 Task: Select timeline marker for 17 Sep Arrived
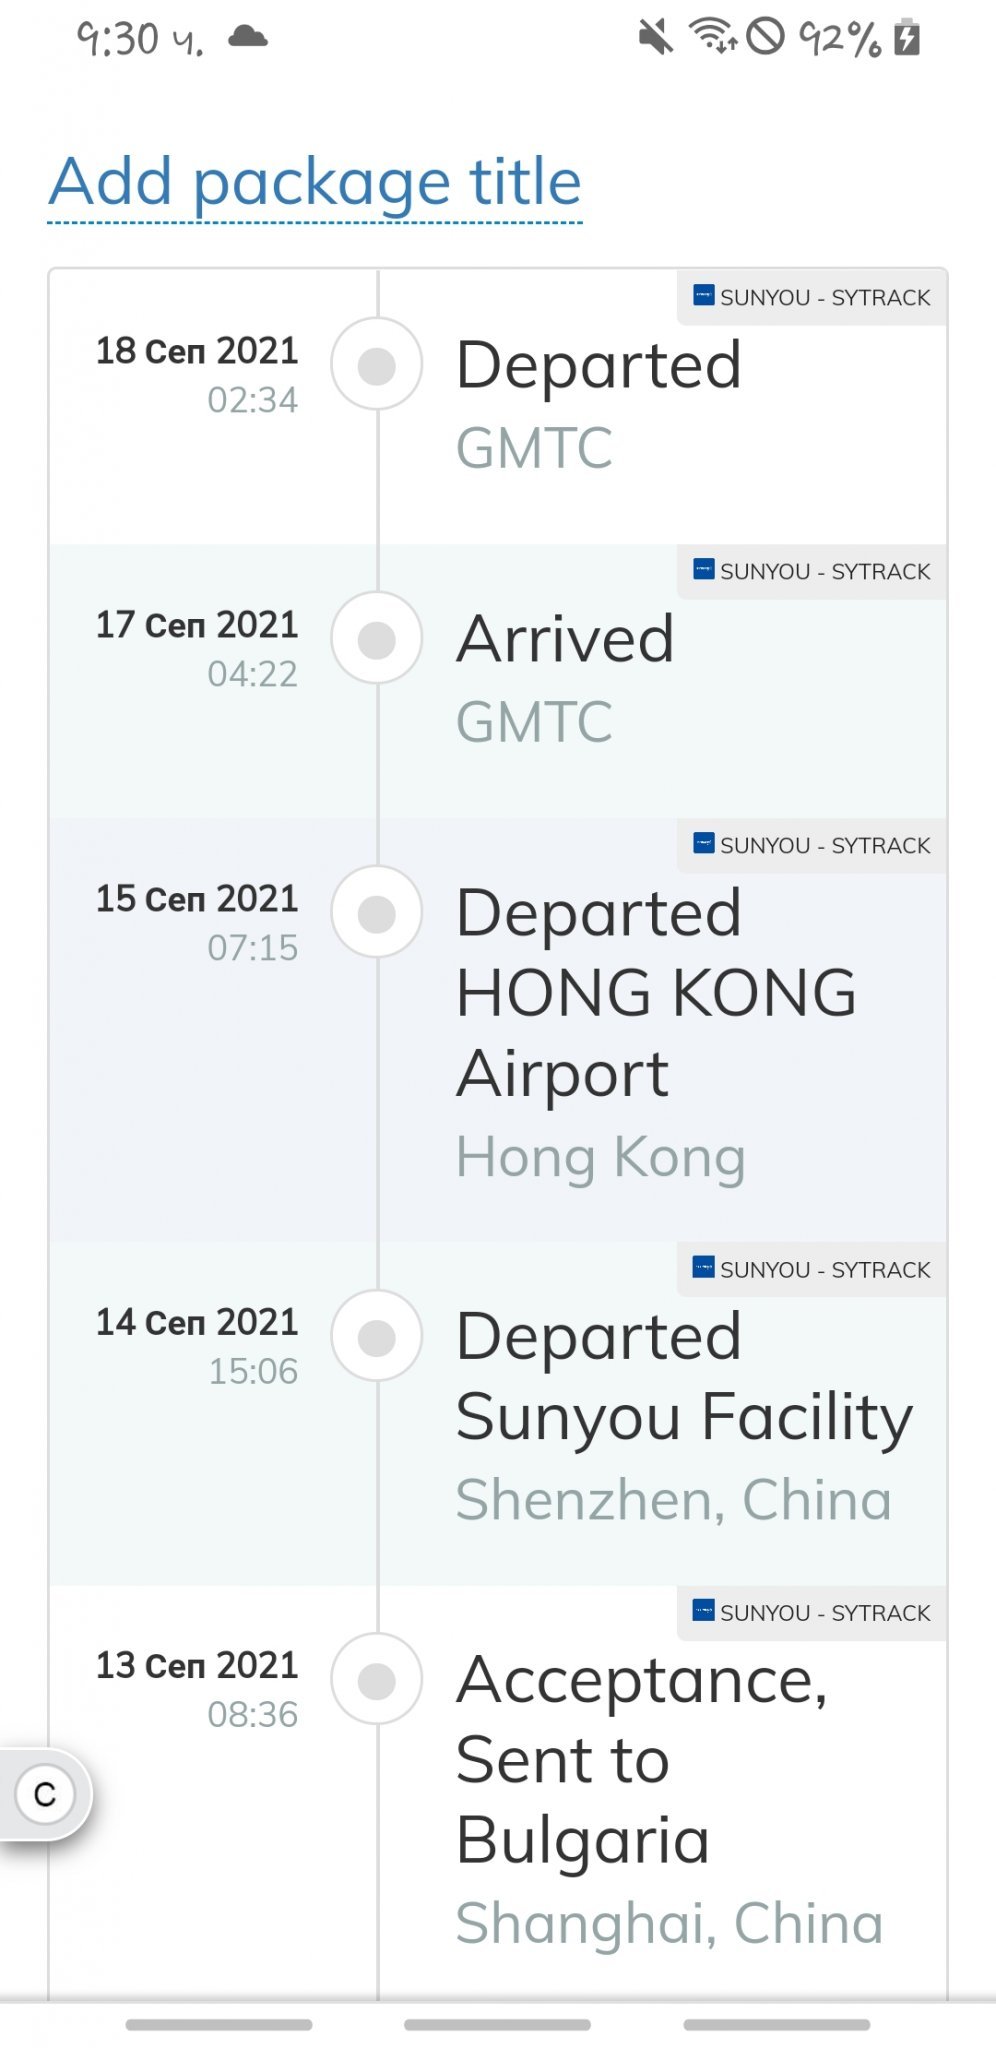click(x=377, y=640)
